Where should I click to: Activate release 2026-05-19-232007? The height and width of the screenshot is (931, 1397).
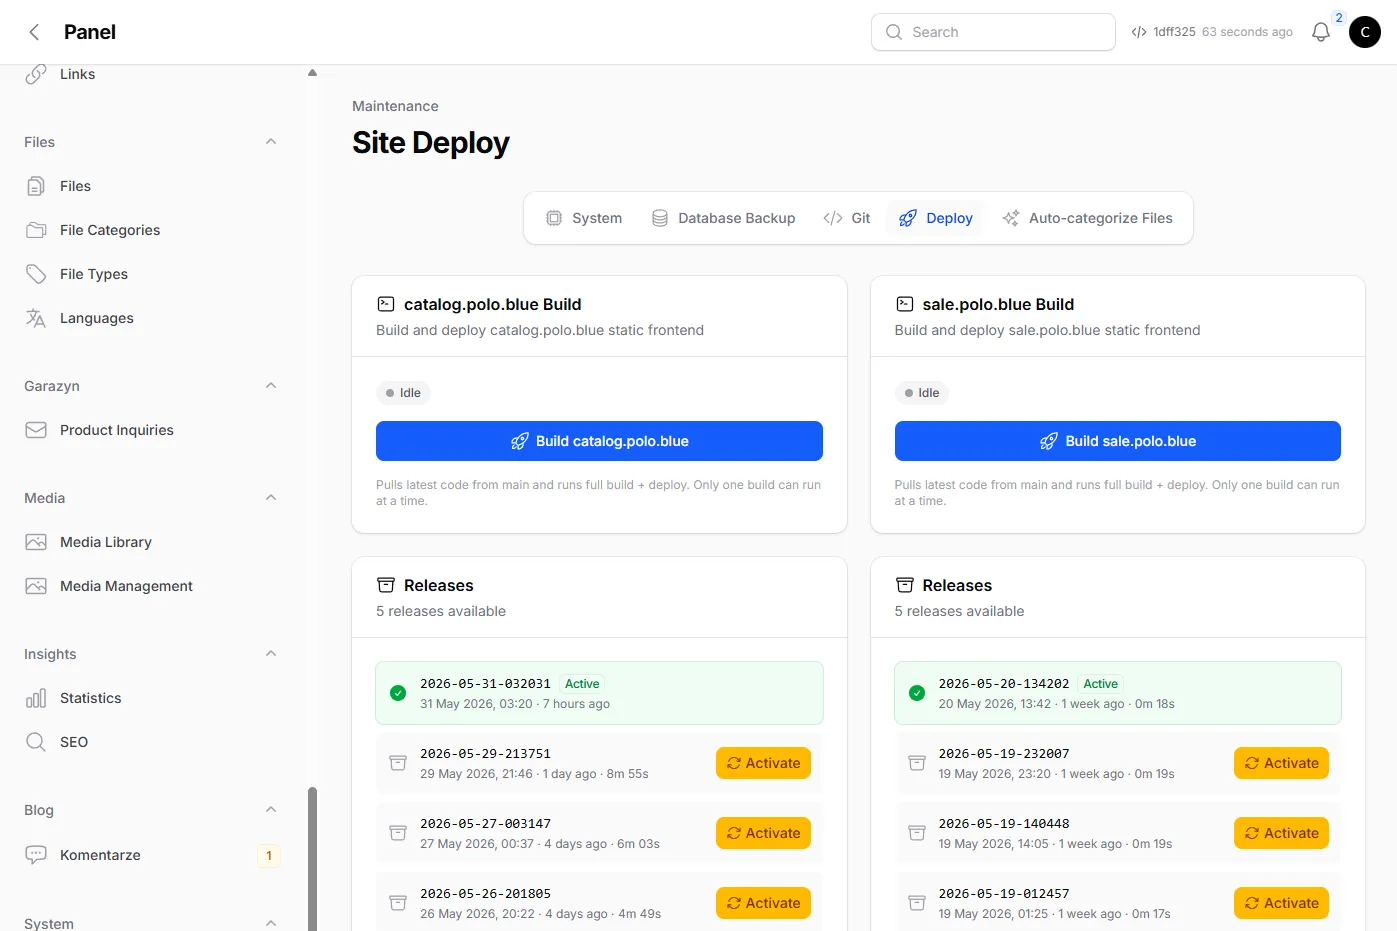[1281, 763]
